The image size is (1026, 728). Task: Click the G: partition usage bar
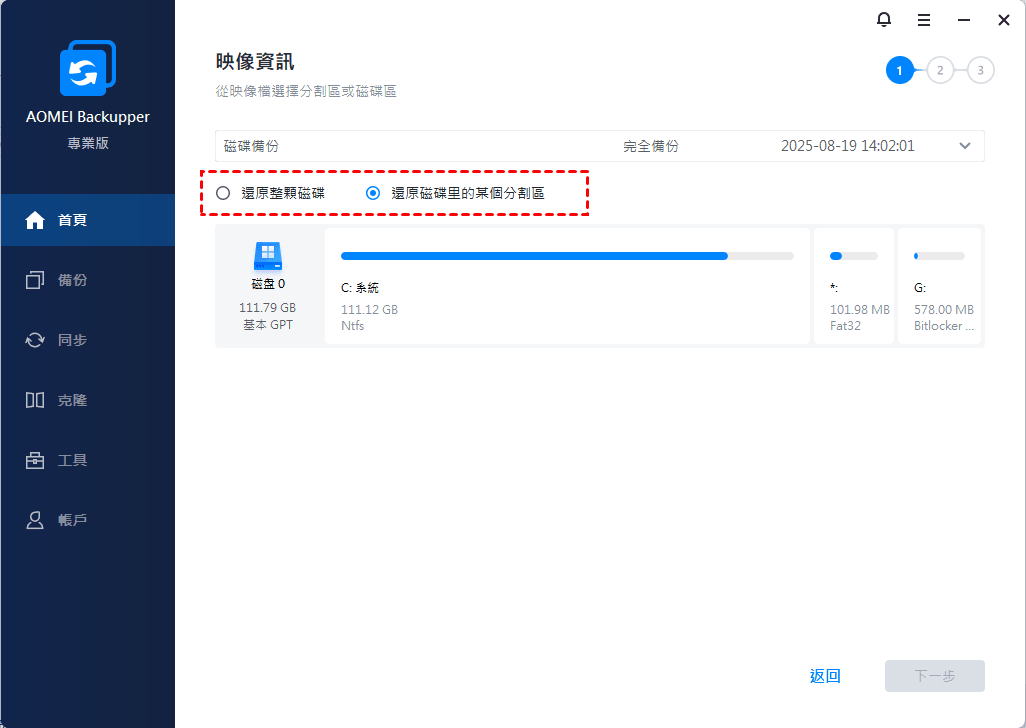(x=939, y=256)
